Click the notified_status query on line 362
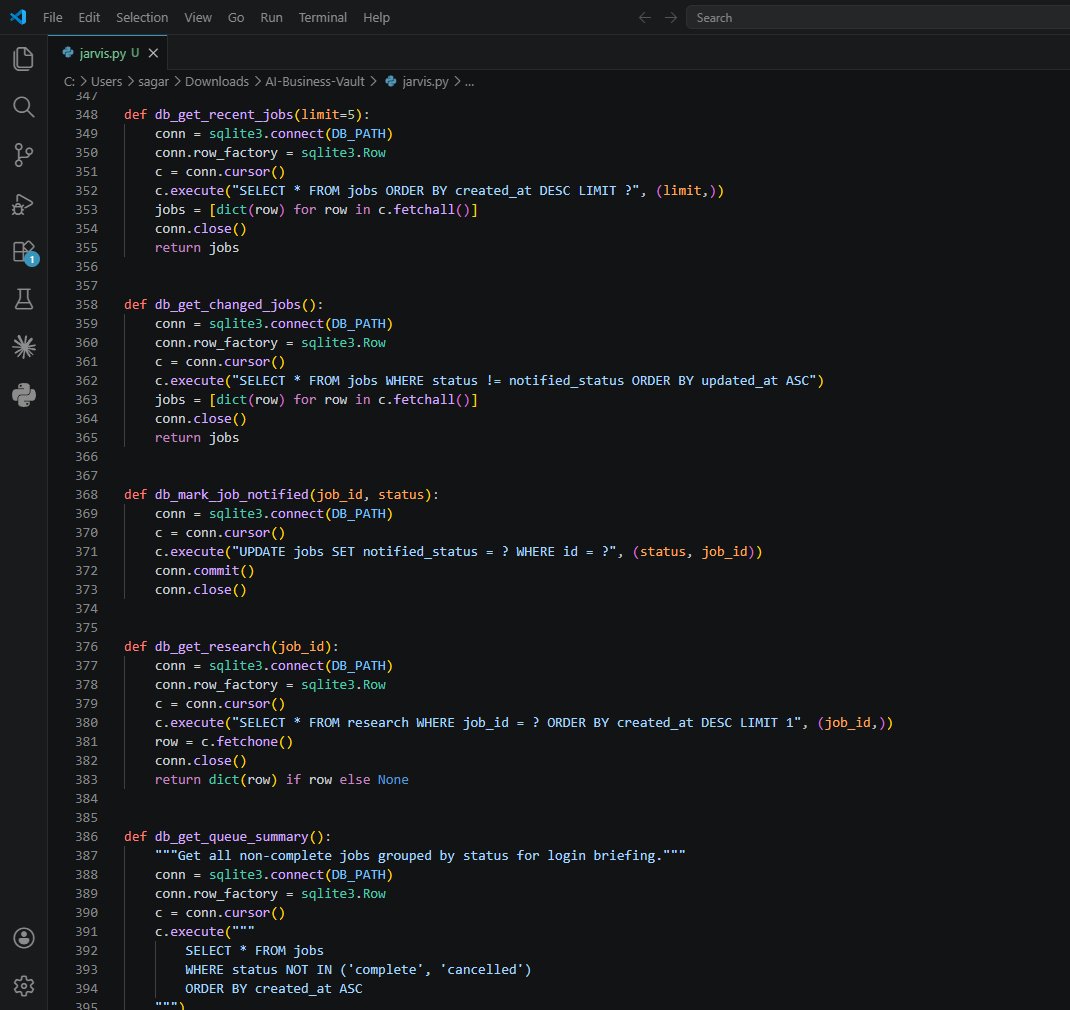This screenshot has width=1070, height=1010. pos(524,380)
